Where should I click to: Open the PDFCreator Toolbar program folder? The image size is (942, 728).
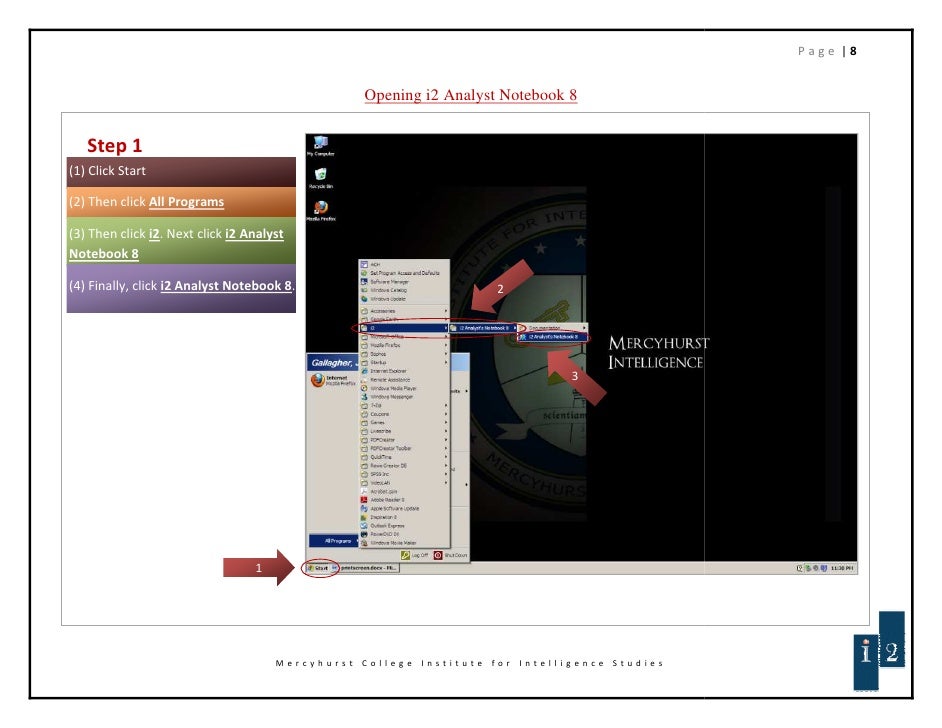[404, 448]
